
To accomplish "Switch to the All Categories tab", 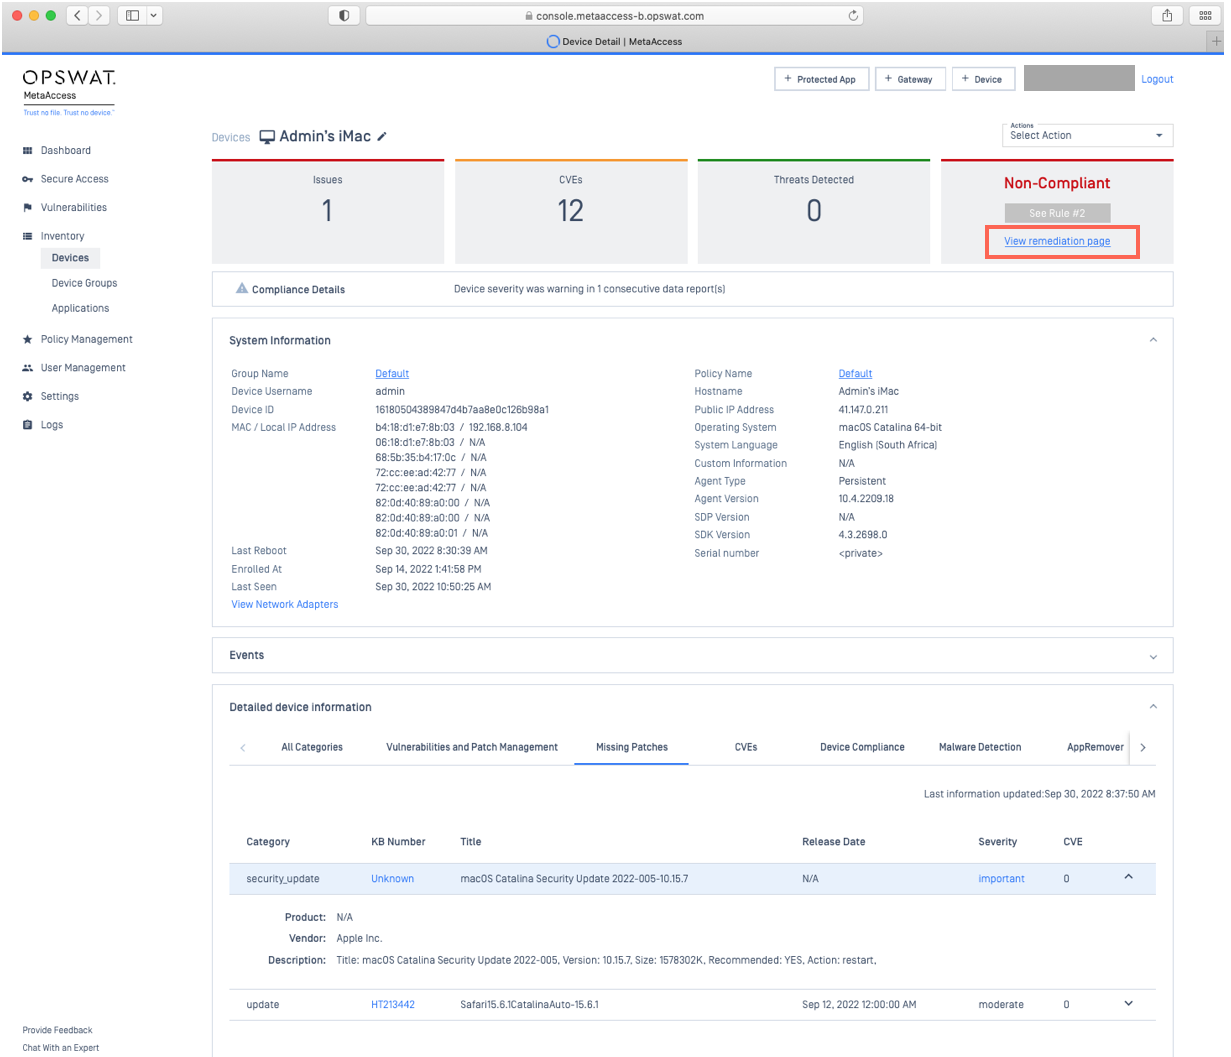I will pos(312,747).
